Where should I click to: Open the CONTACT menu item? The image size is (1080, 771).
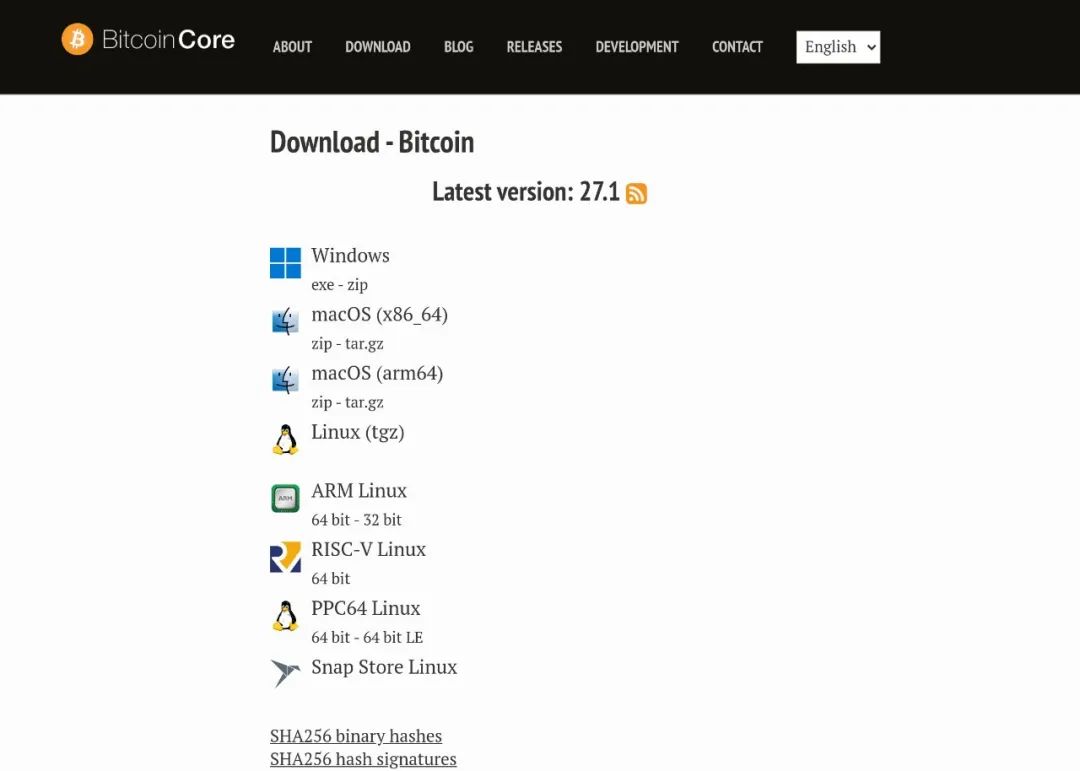737,47
